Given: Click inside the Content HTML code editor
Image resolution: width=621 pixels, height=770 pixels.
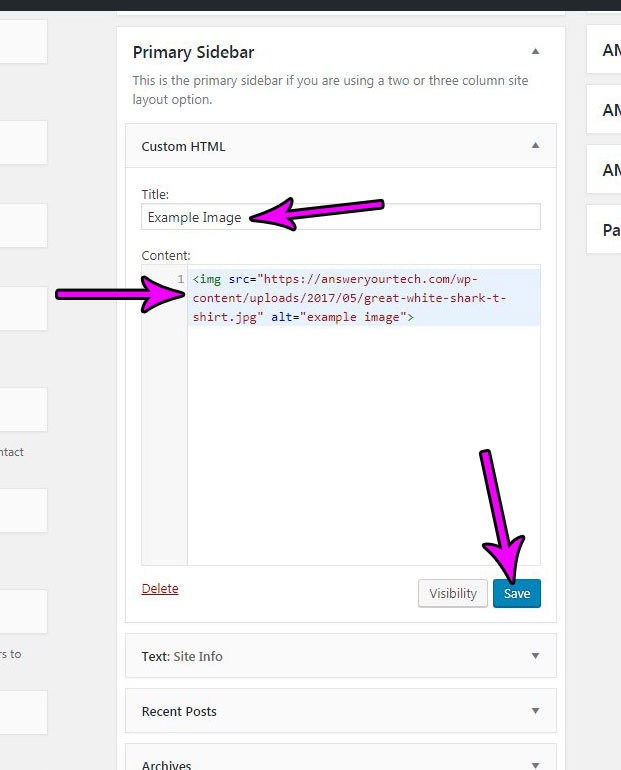Looking at the screenshot, I should coord(363,450).
